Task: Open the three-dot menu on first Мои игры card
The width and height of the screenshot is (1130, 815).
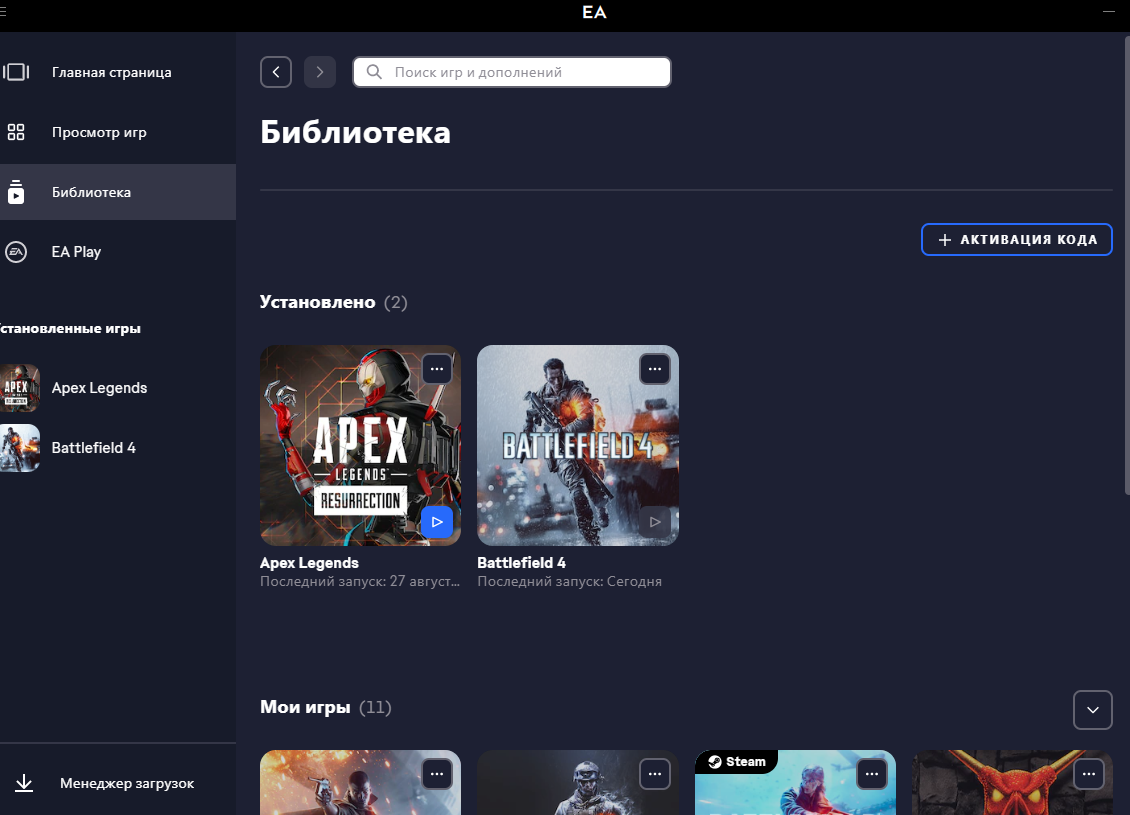Action: (437, 774)
